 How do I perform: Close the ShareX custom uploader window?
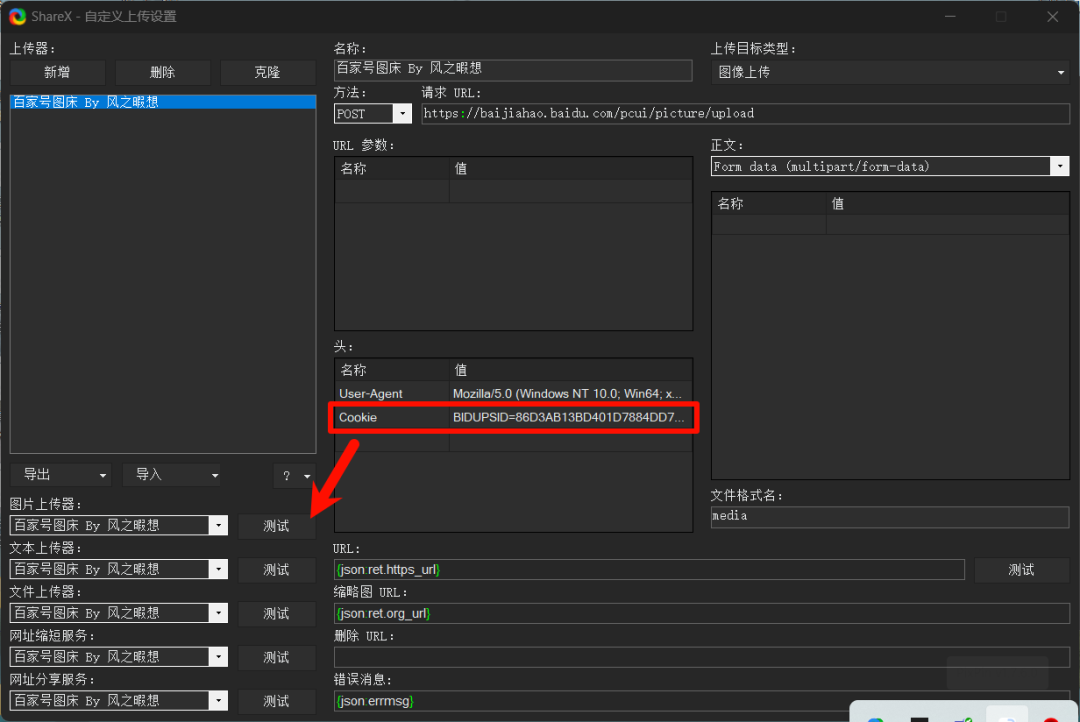pos(1052,17)
